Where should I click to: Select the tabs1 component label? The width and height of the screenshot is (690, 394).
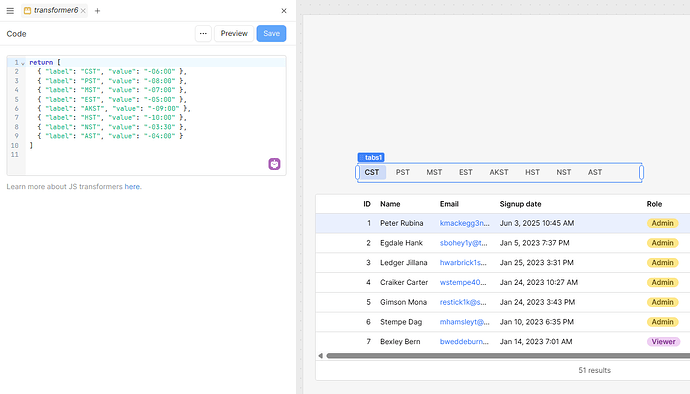pyautogui.click(x=371, y=157)
